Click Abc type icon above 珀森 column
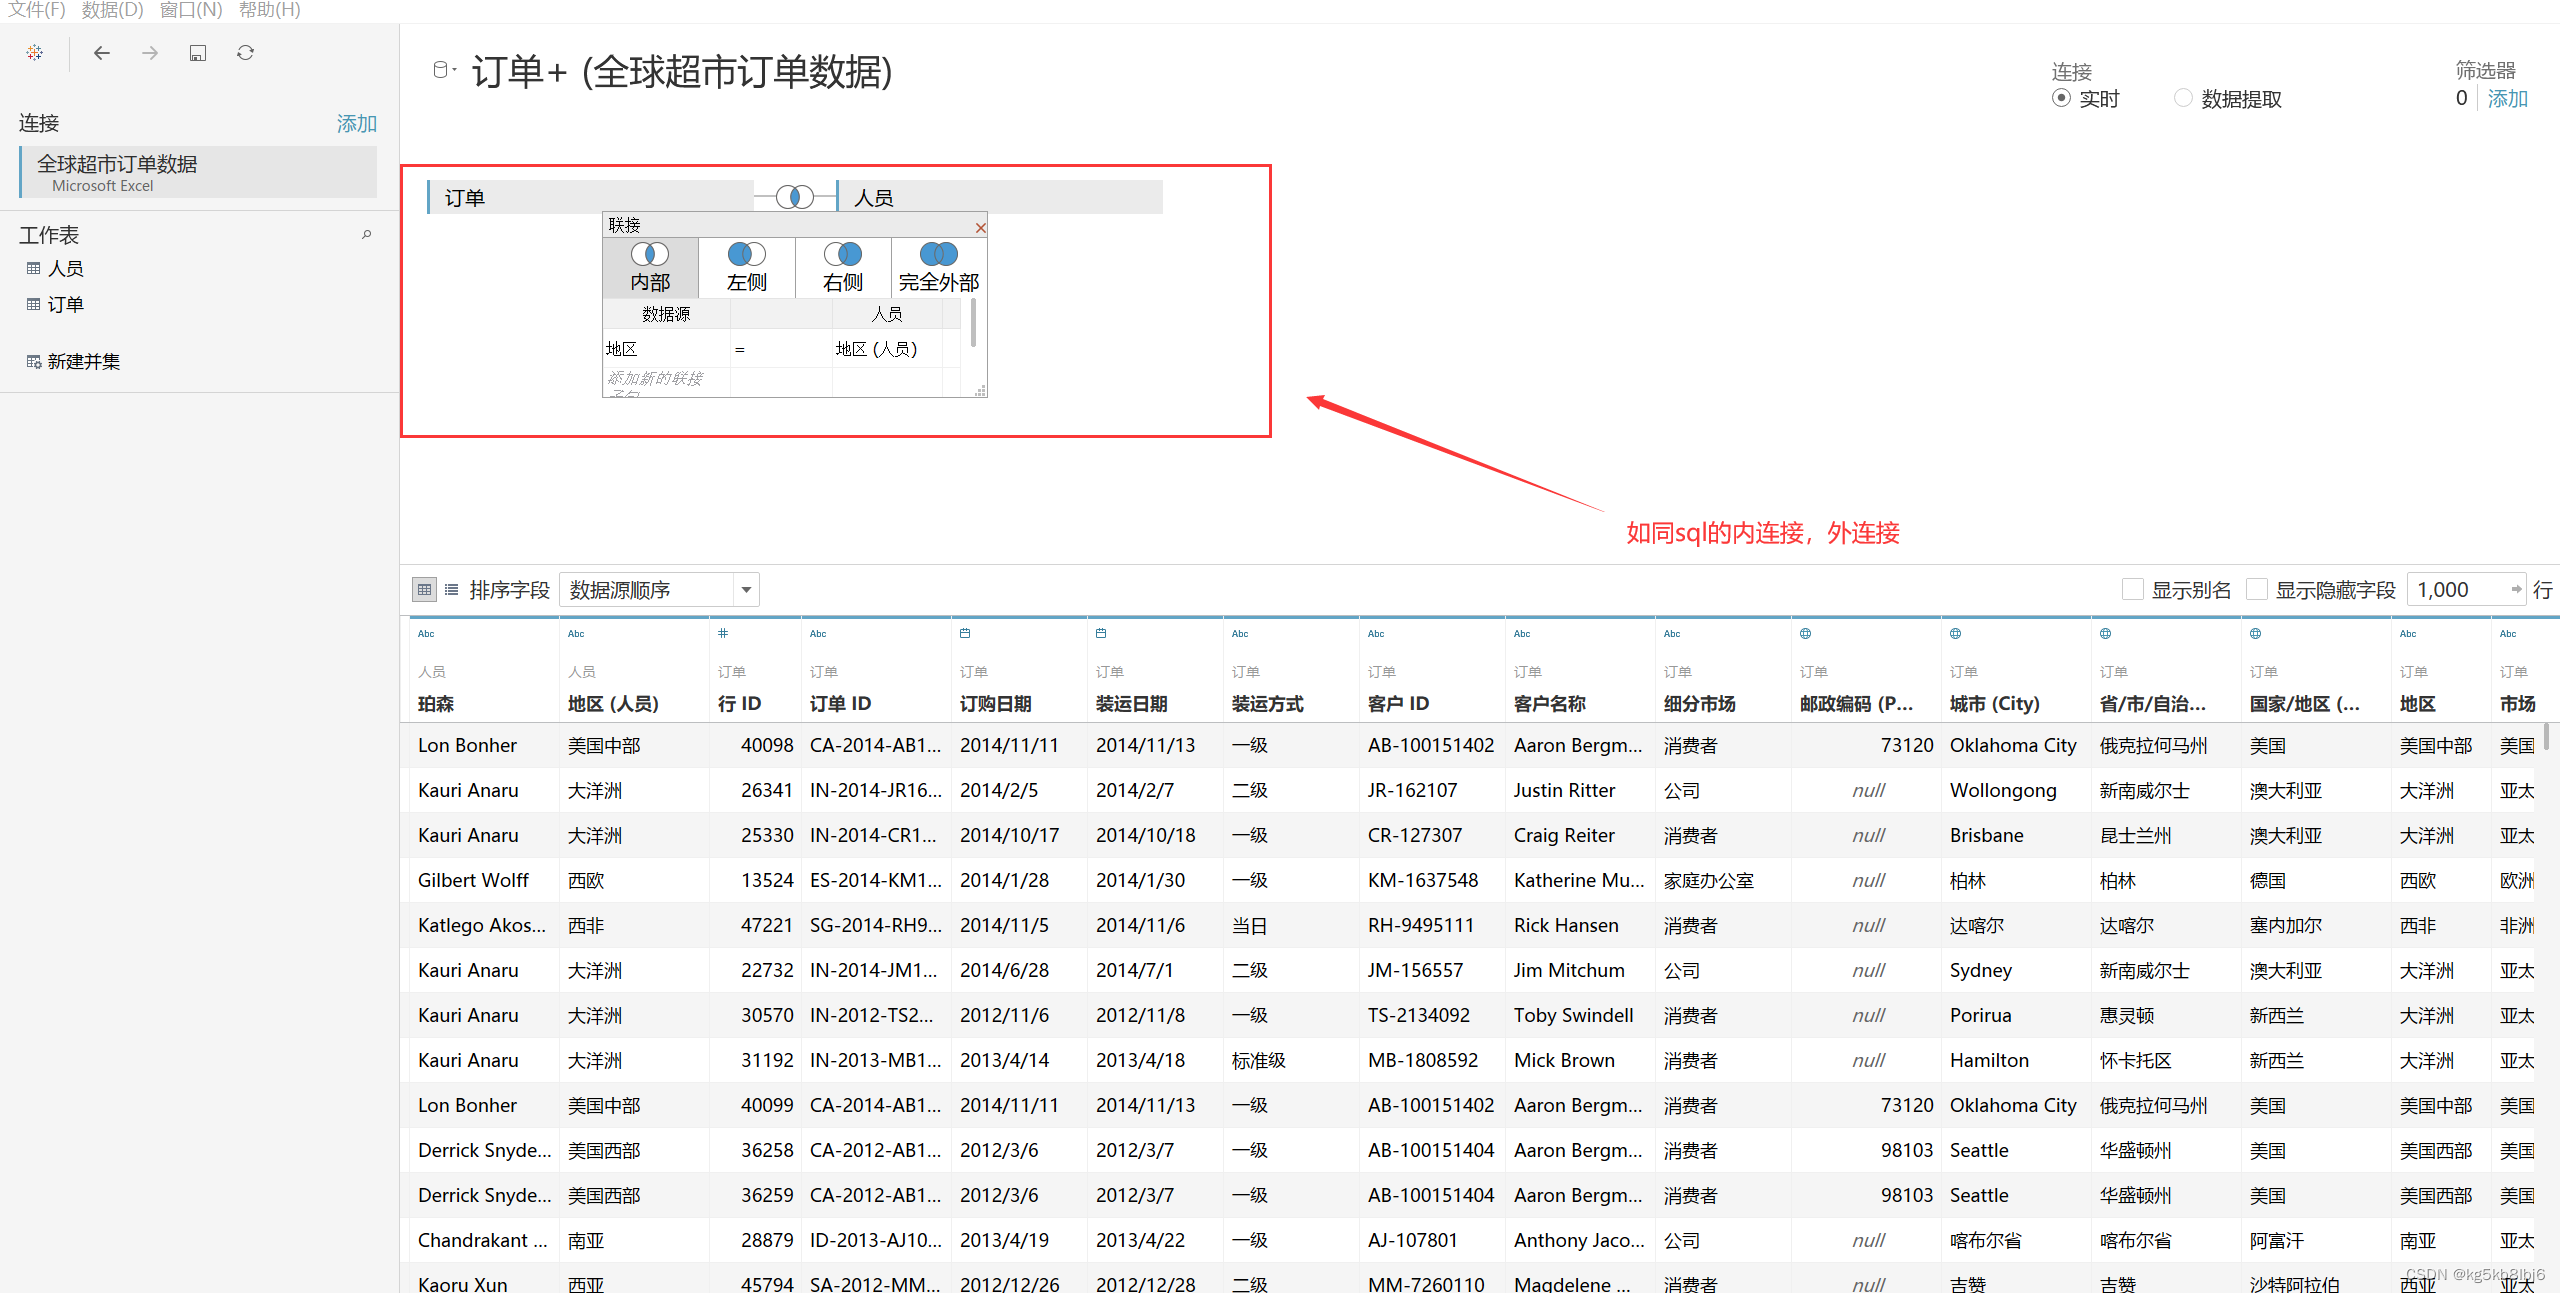This screenshot has height=1293, width=2560. pos(426,634)
